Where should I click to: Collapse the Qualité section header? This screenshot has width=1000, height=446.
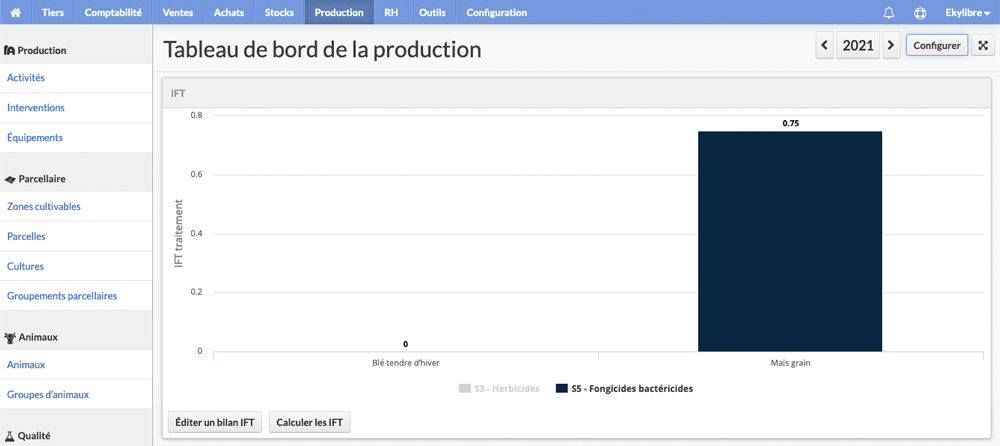[76, 436]
